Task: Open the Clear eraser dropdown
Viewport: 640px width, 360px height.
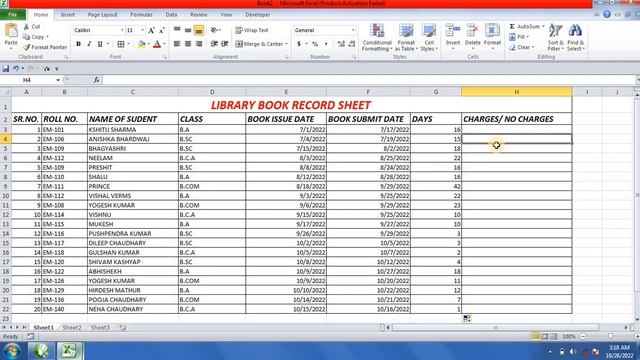Action: pyautogui.click(x=522, y=47)
